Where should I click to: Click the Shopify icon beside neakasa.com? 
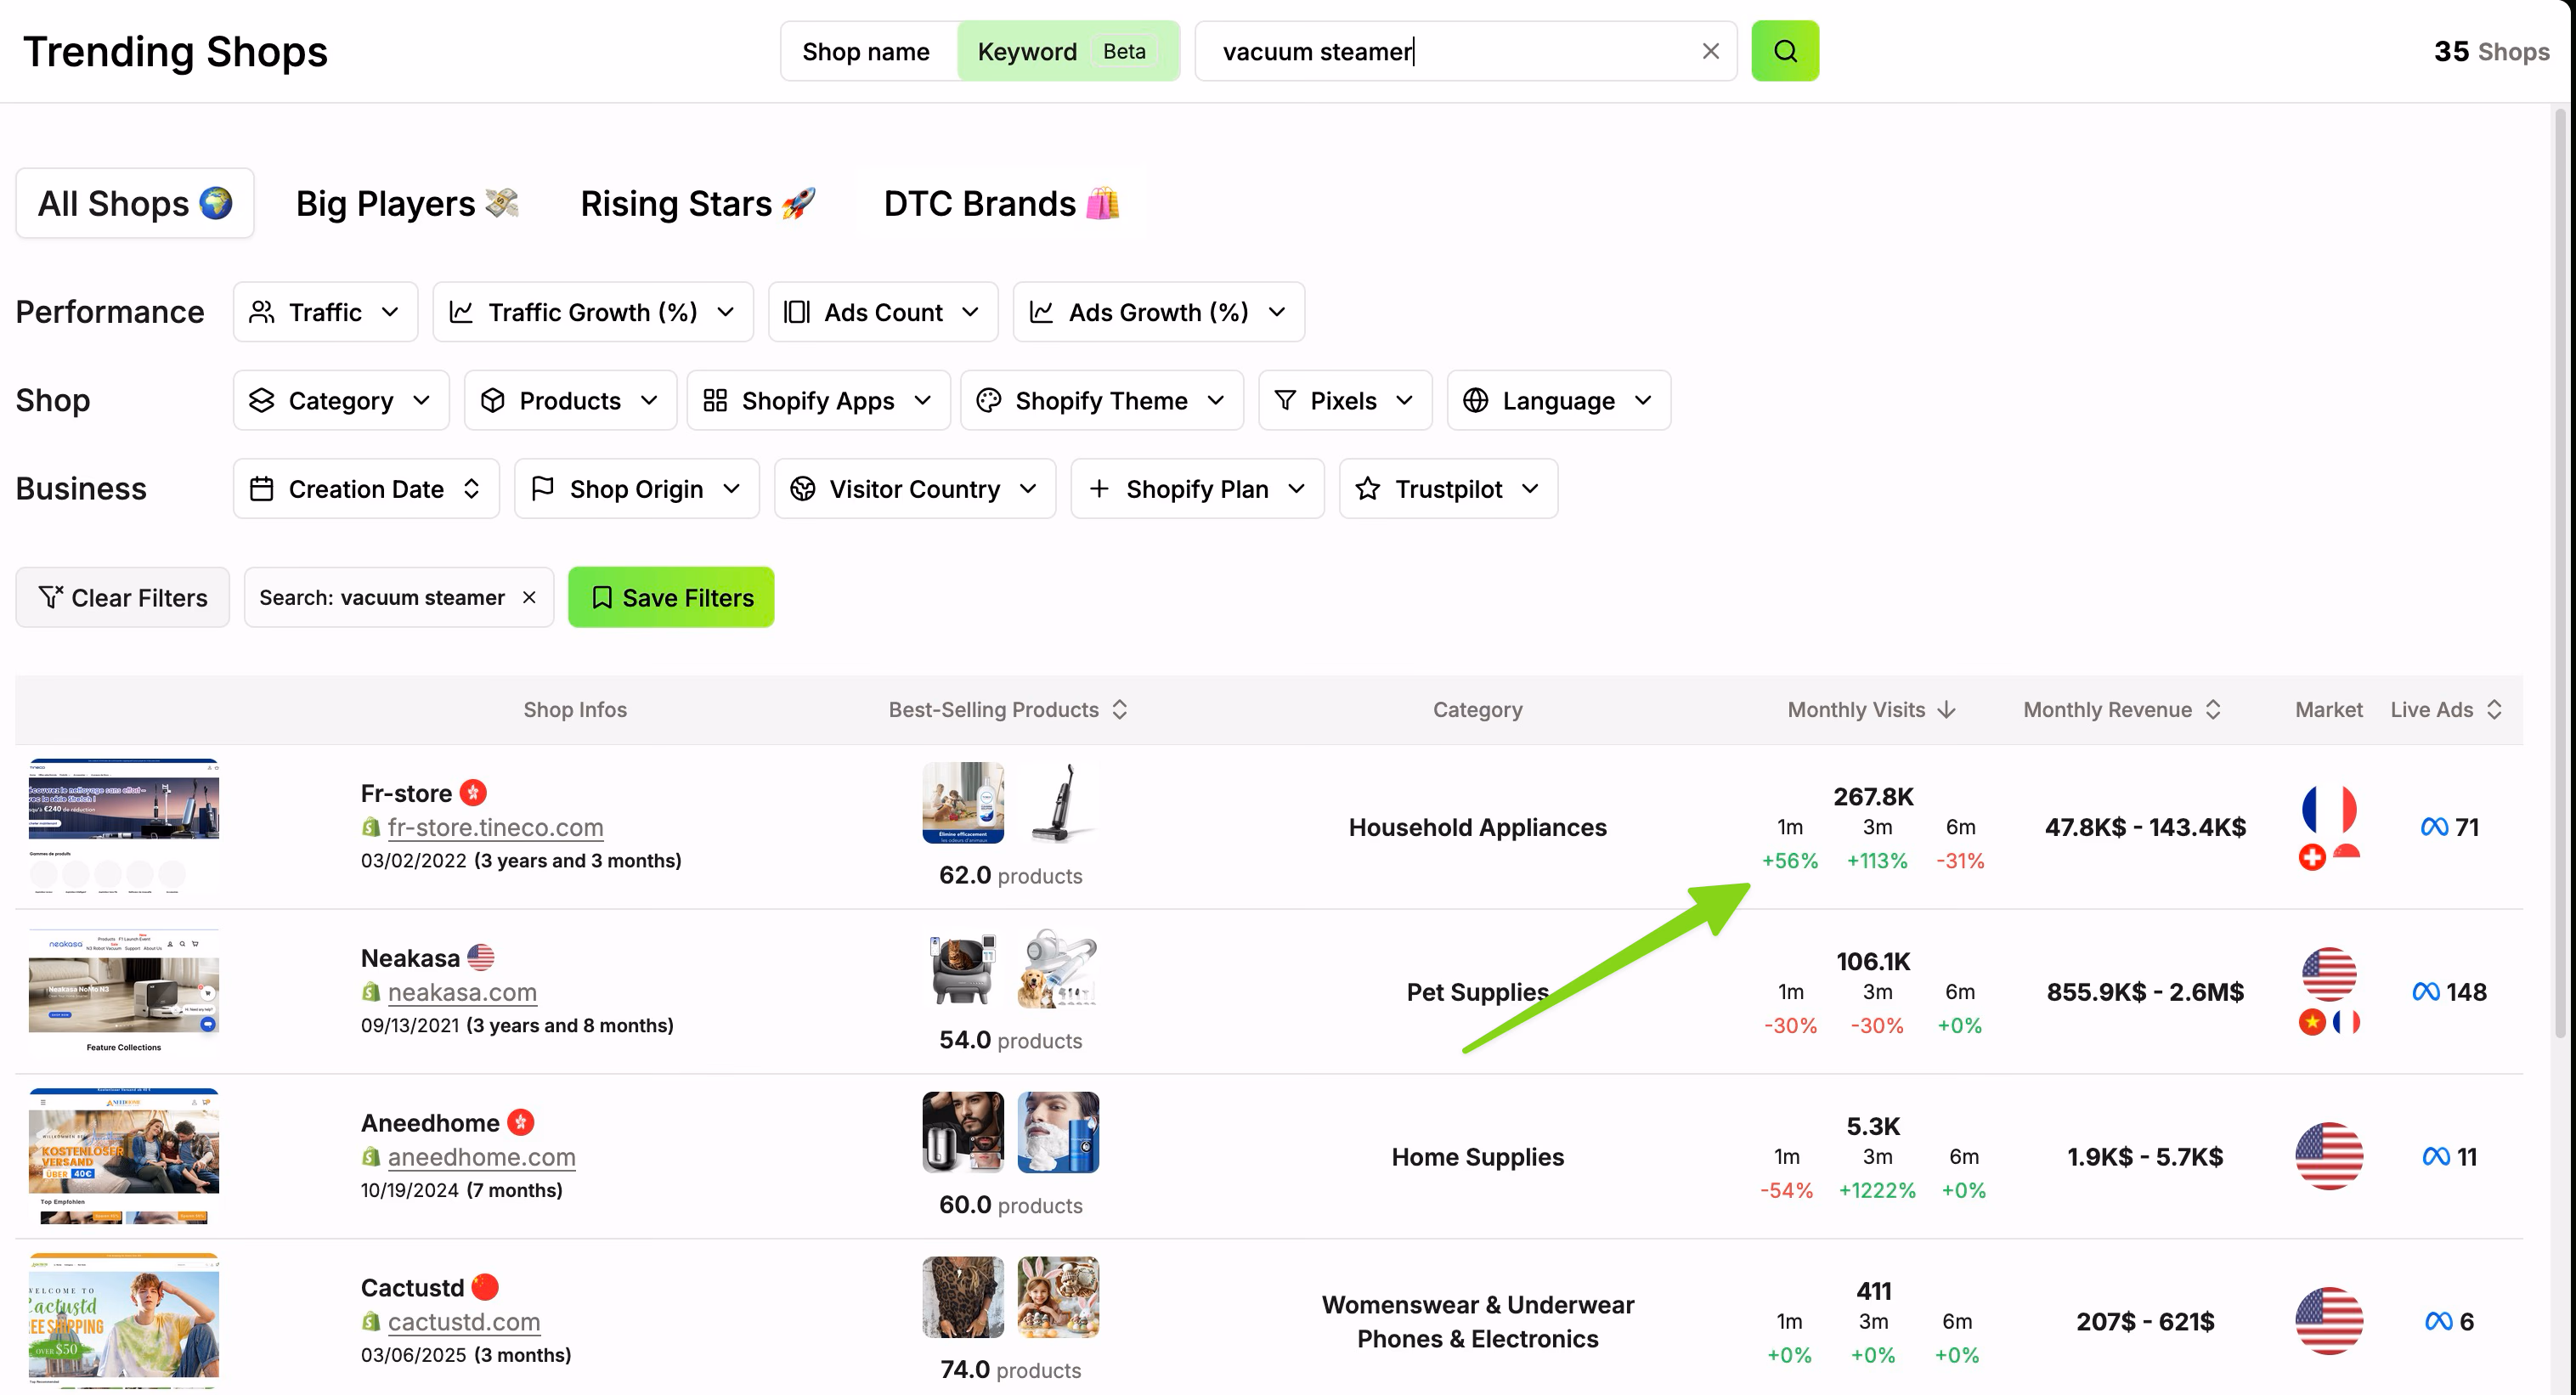click(371, 992)
